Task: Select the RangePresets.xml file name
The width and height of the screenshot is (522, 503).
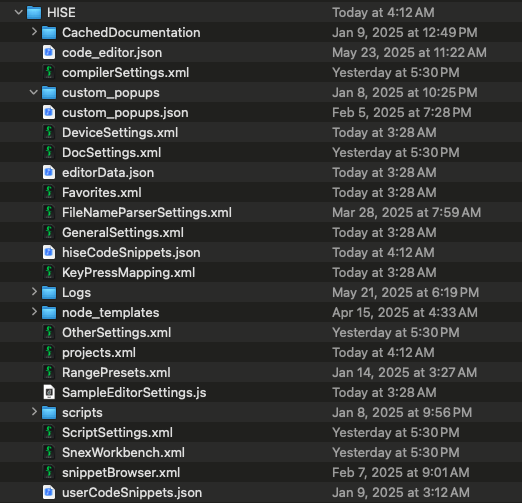Action: pos(116,373)
